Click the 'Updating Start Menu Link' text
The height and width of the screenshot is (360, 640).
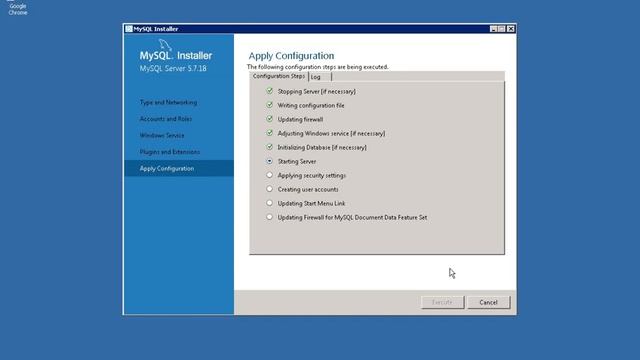(x=311, y=203)
